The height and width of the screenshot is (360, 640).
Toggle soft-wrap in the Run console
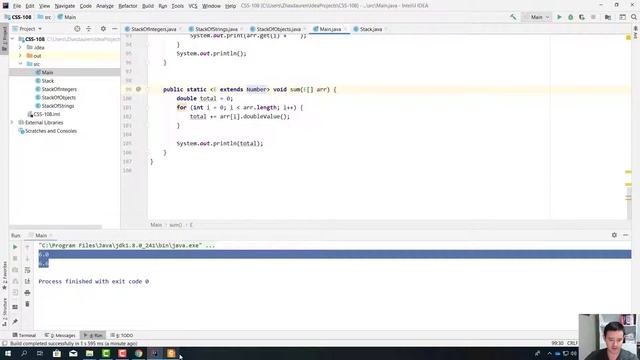[27, 270]
